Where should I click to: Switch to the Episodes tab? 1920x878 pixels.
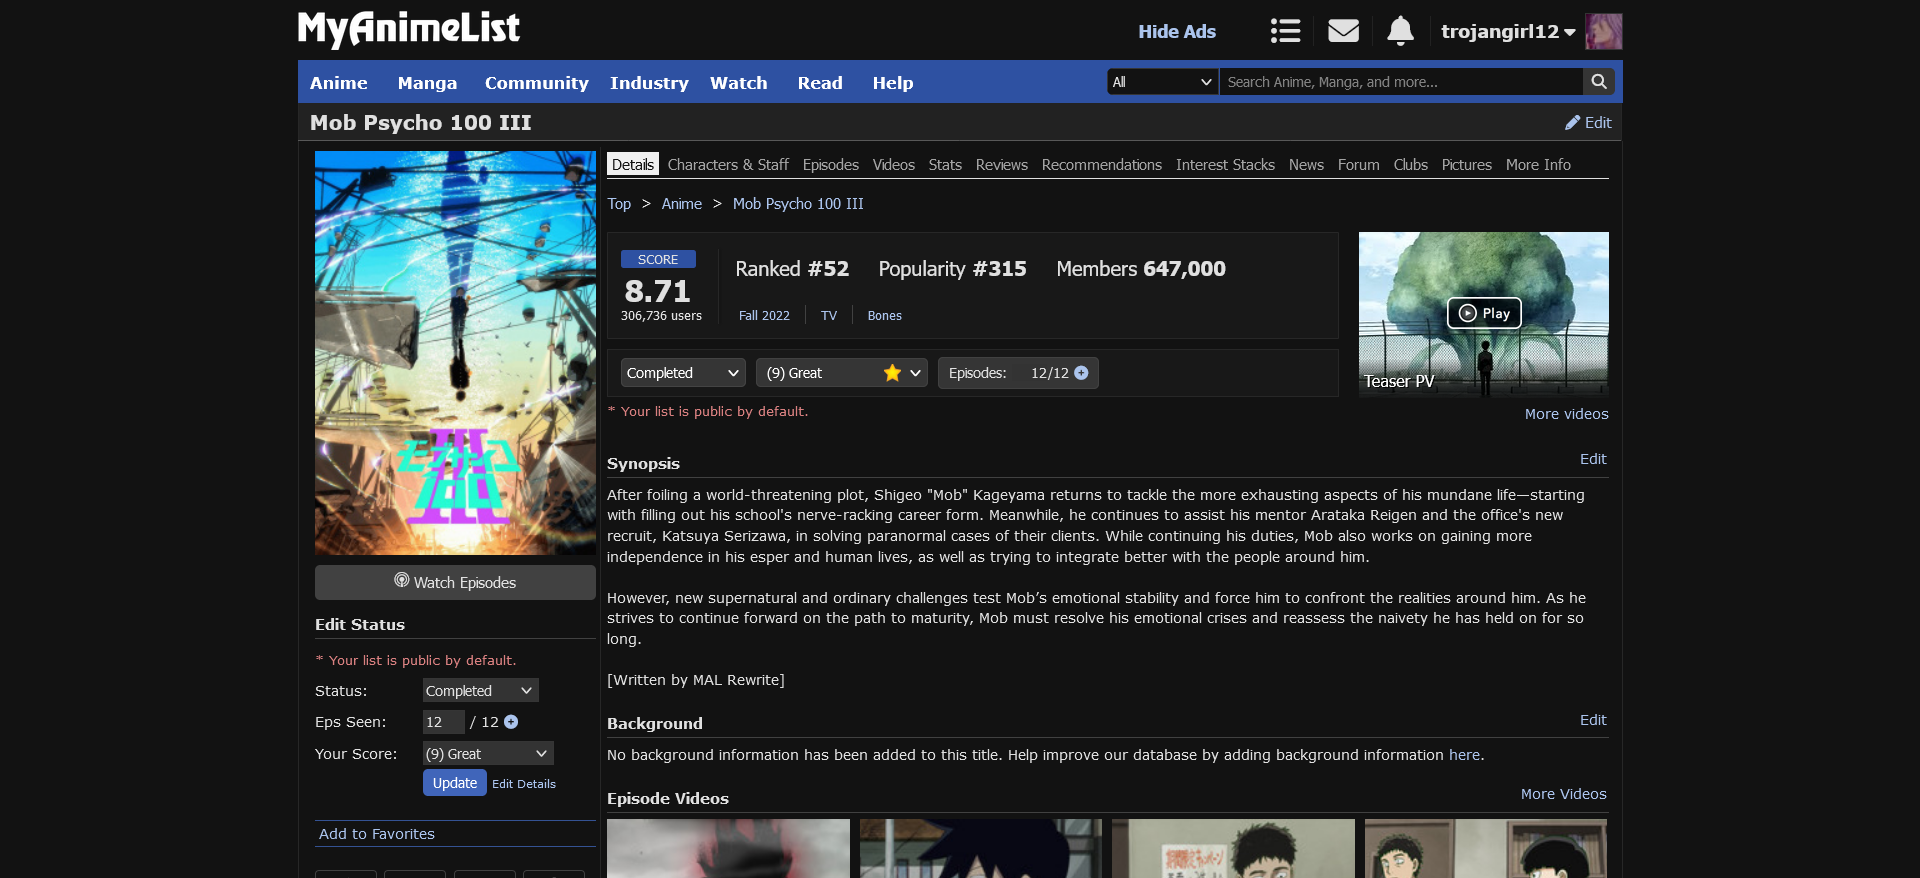tap(831, 164)
